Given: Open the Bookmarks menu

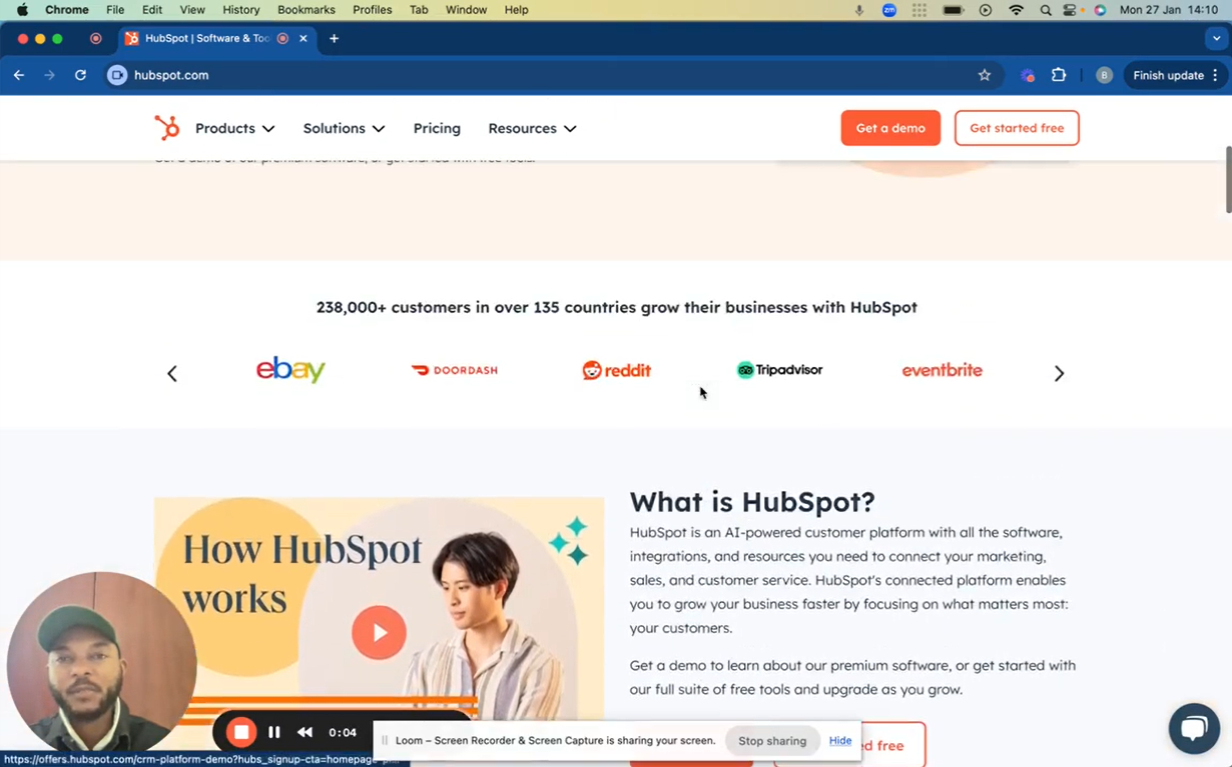Looking at the screenshot, I should click(306, 10).
